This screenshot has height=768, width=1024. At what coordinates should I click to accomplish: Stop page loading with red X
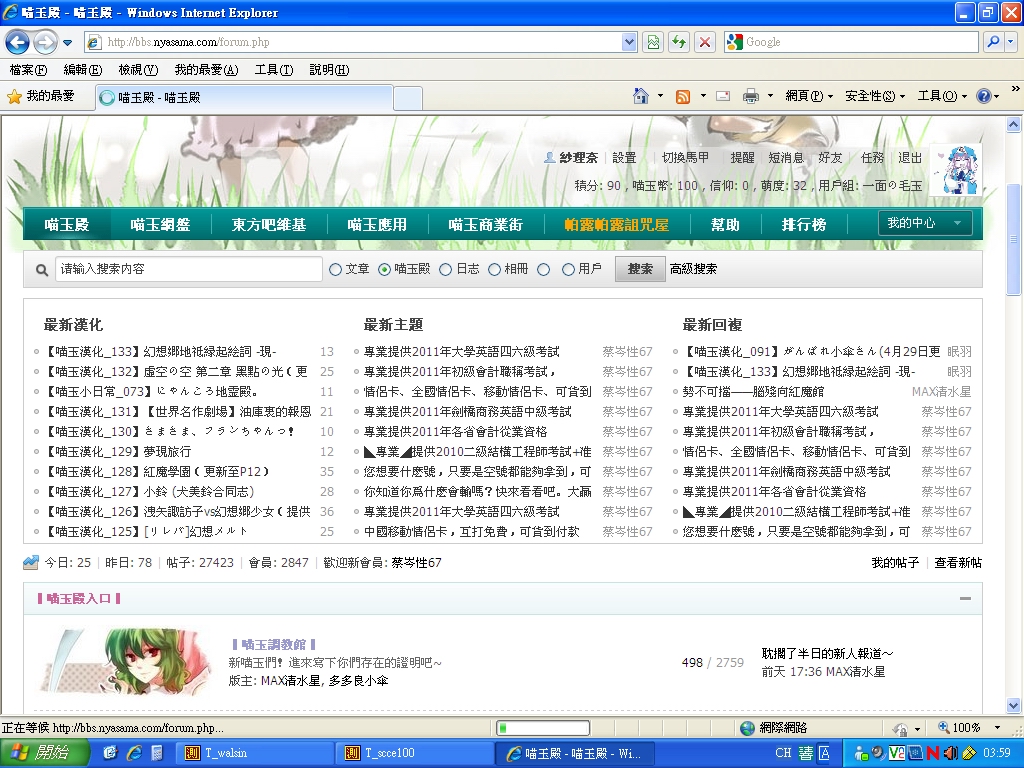pos(705,42)
